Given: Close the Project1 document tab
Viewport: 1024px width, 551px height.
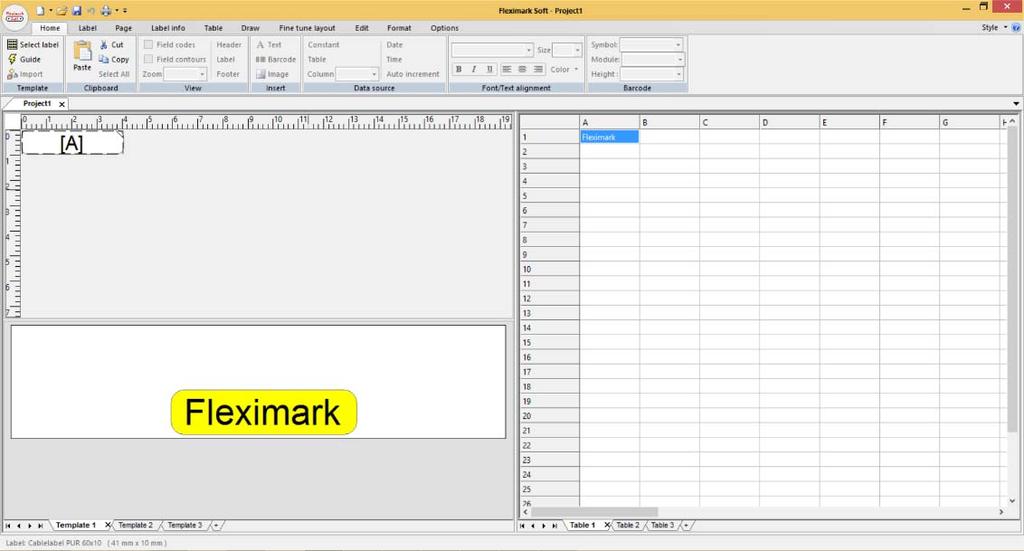Looking at the screenshot, I should tap(62, 104).
